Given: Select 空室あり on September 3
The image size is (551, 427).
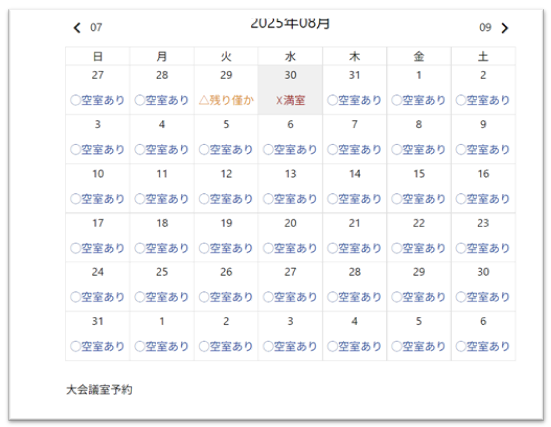Looking at the screenshot, I should coord(290,347).
